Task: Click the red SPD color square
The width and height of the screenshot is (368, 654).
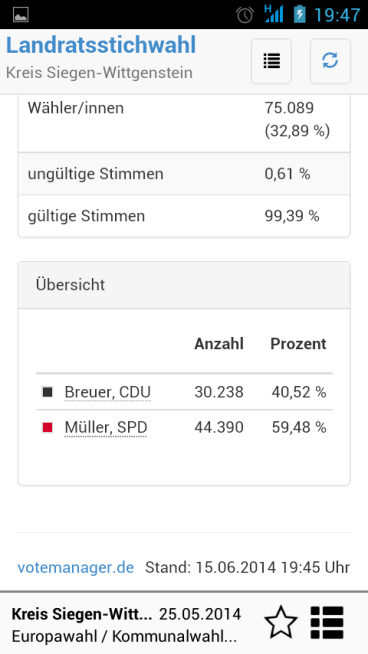Action: tap(47, 428)
